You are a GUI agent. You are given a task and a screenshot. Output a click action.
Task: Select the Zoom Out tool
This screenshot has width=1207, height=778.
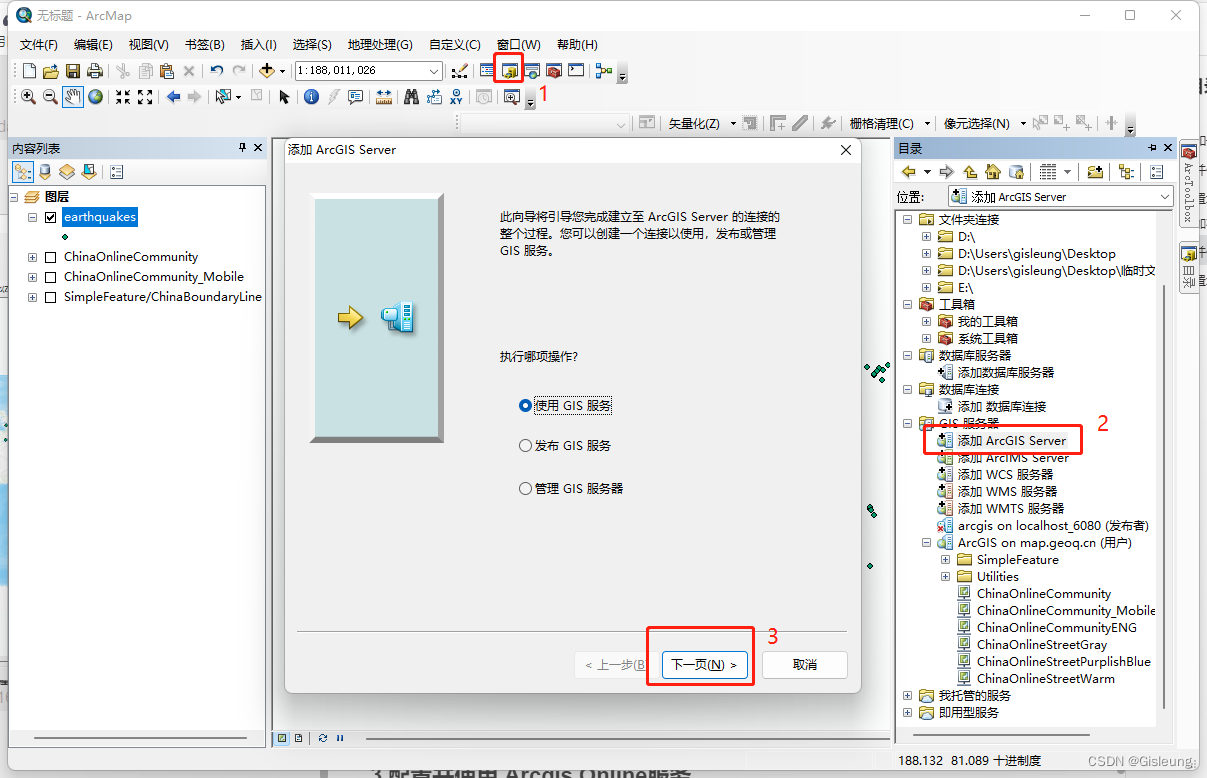(x=50, y=97)
